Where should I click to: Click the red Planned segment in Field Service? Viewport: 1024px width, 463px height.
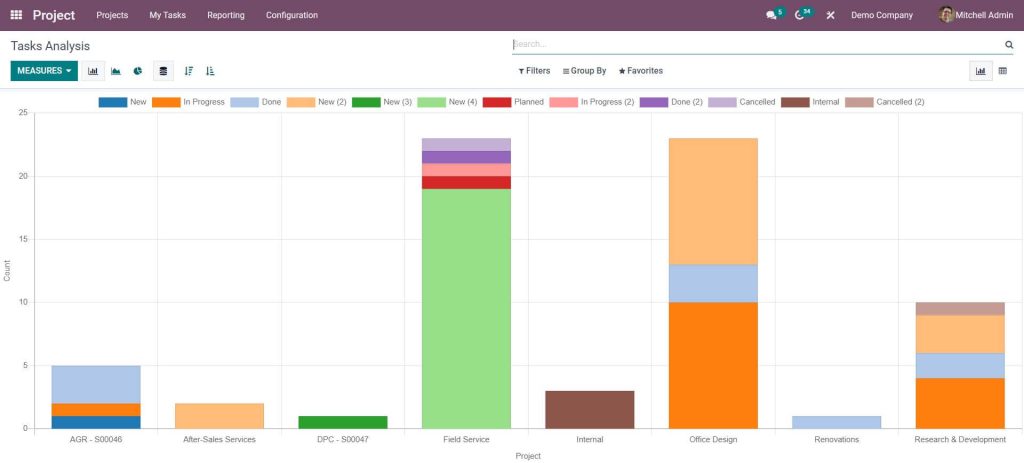tap(466, 182)
